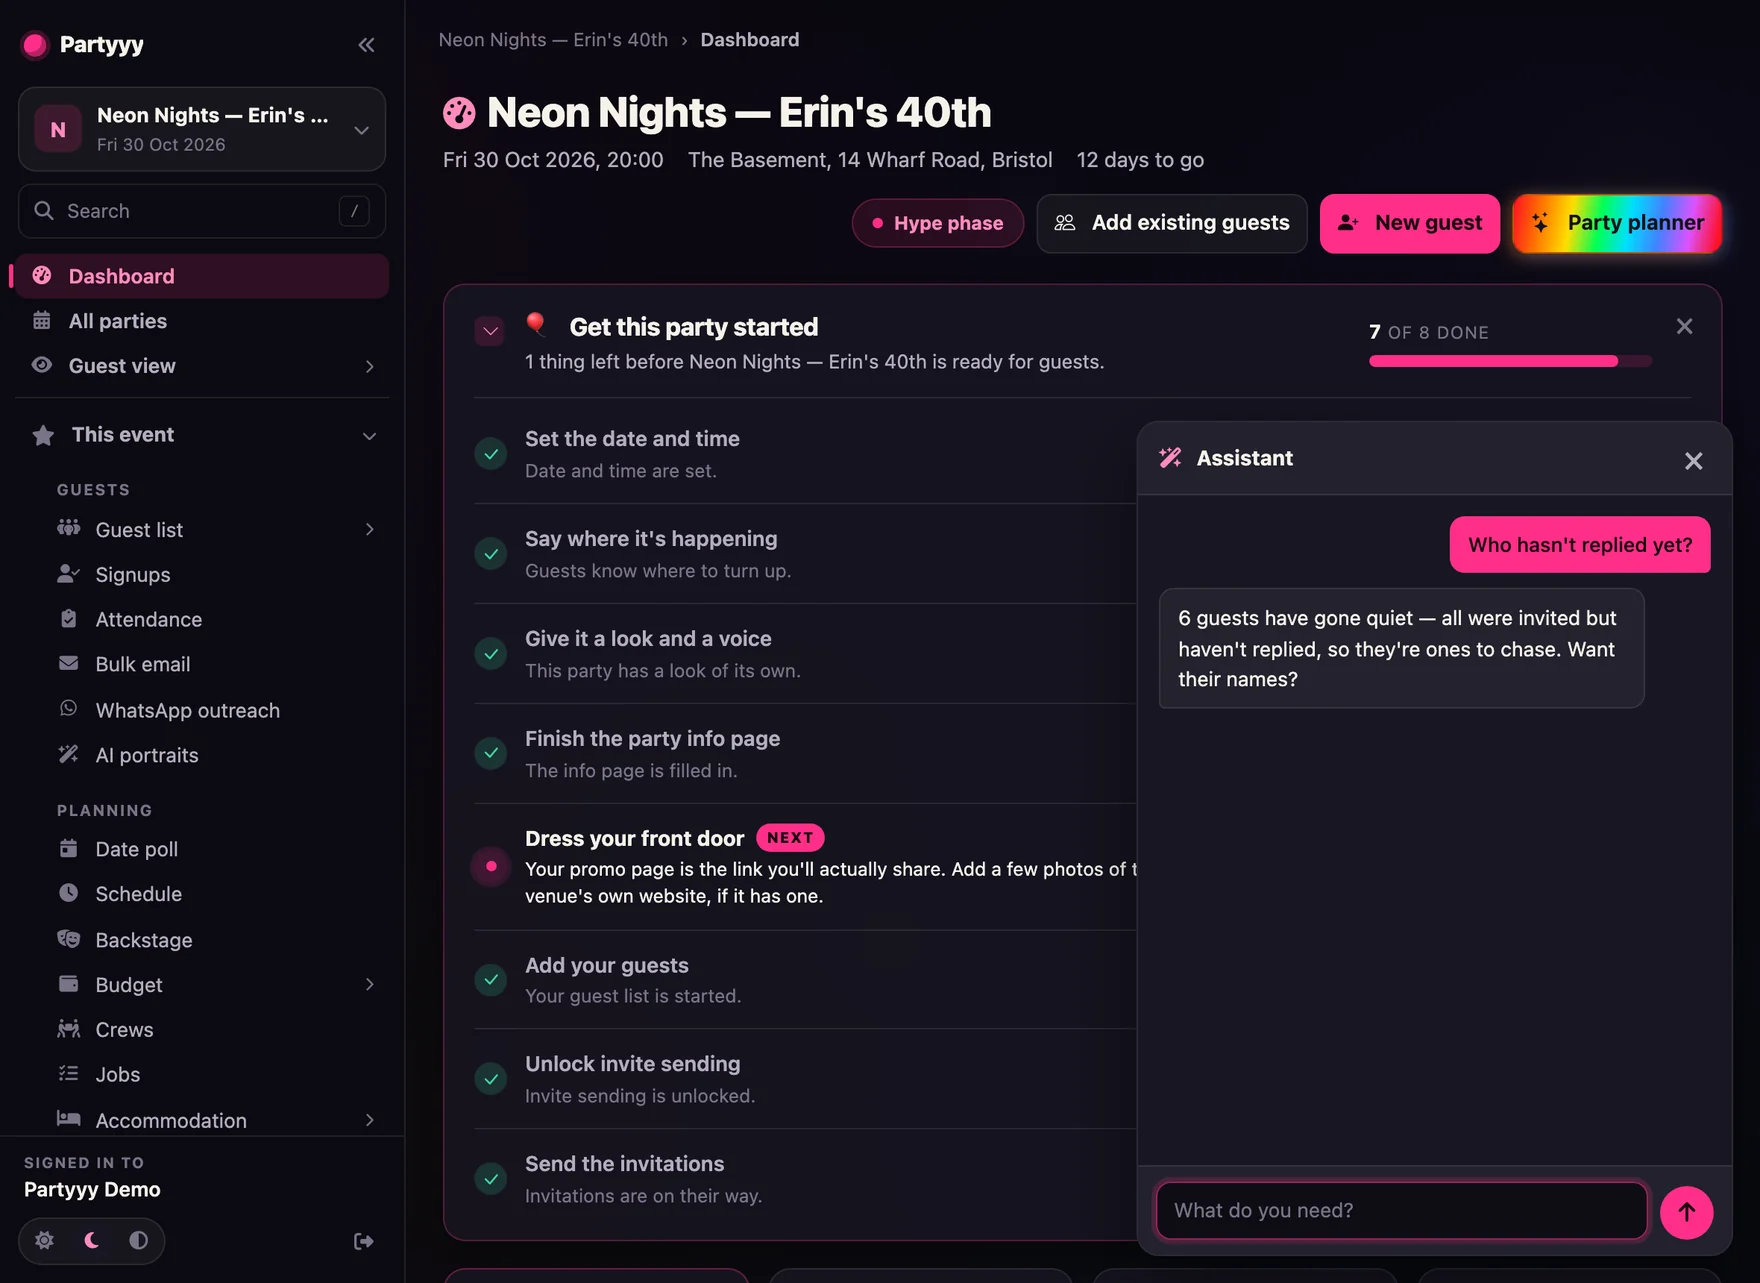1760x1283 pixels.
Task: Send the assistant message with arrow button
Action: click(1686, 1212)
